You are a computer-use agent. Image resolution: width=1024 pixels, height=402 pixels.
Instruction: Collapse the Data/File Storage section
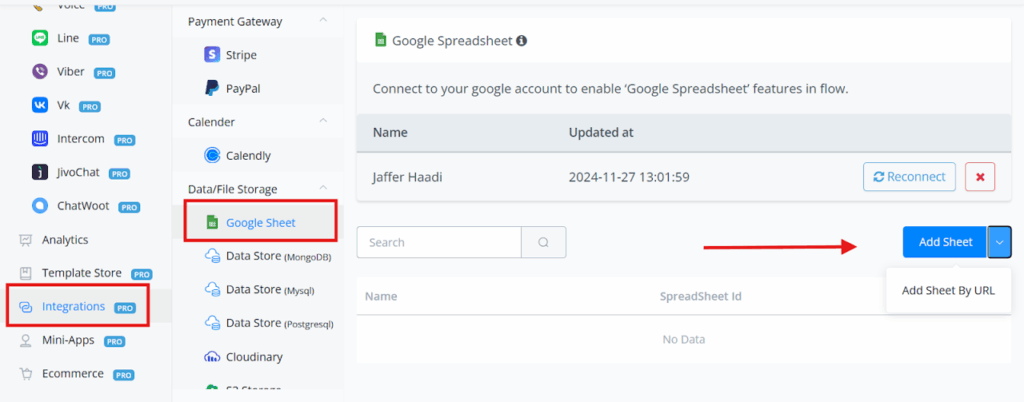pyautogui.click(x=323, y=189)
